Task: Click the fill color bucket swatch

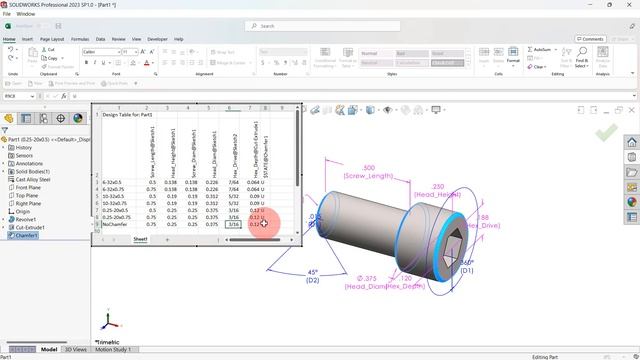Action: click(x=133, y=63)
